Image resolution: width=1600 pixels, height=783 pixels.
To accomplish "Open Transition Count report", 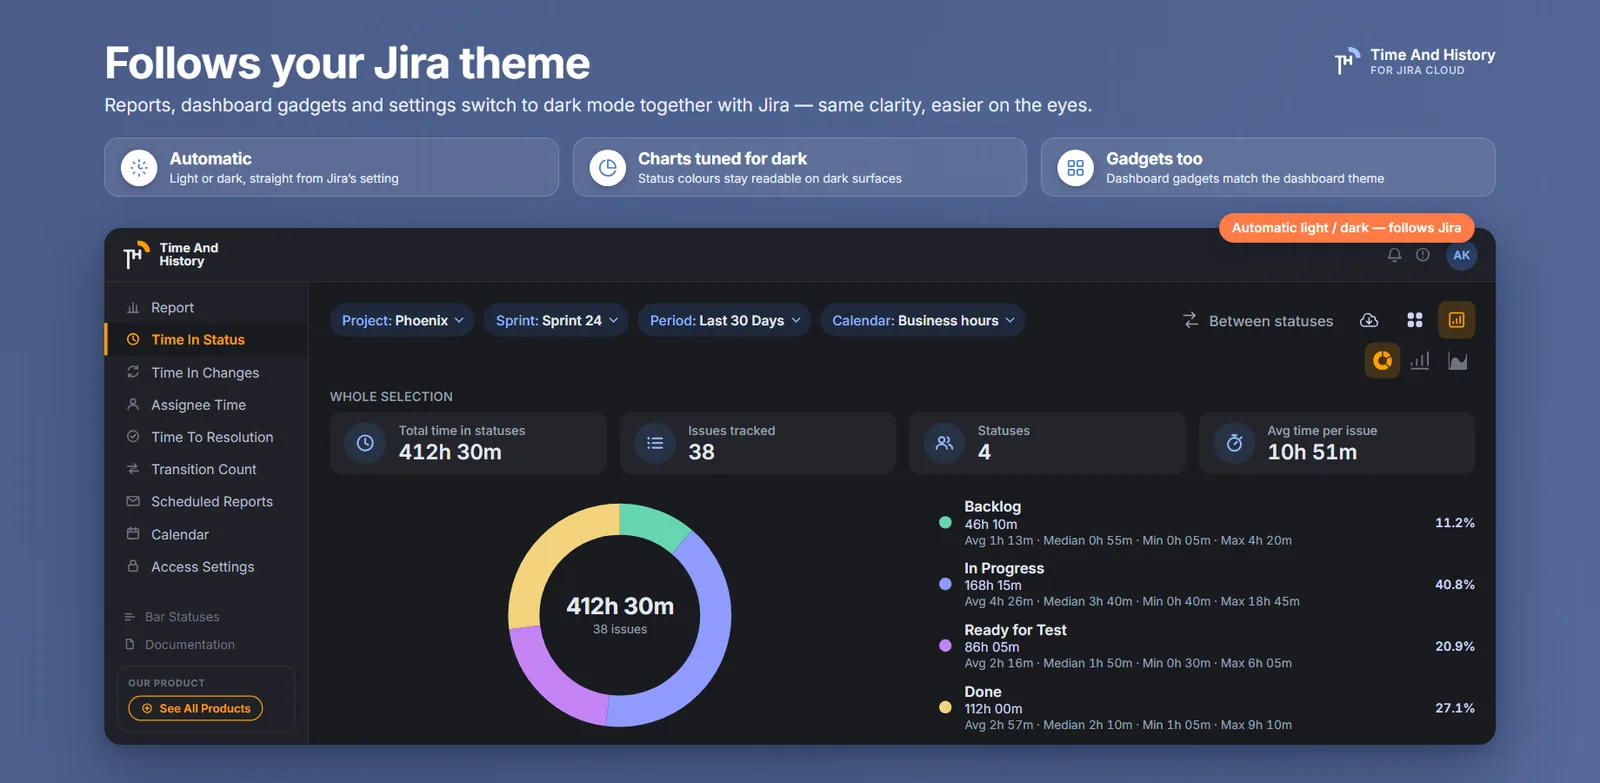I will click(206, 469).
